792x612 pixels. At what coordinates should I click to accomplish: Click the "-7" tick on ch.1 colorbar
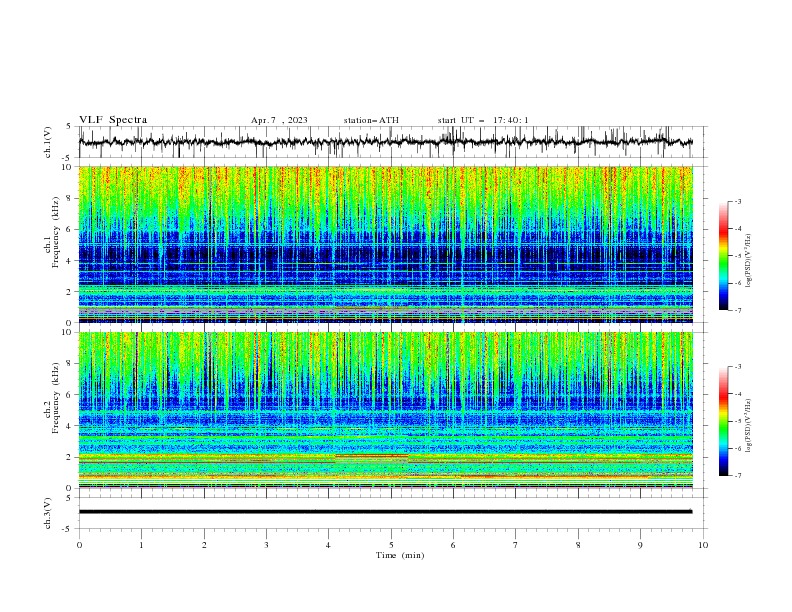pos(737,311)
